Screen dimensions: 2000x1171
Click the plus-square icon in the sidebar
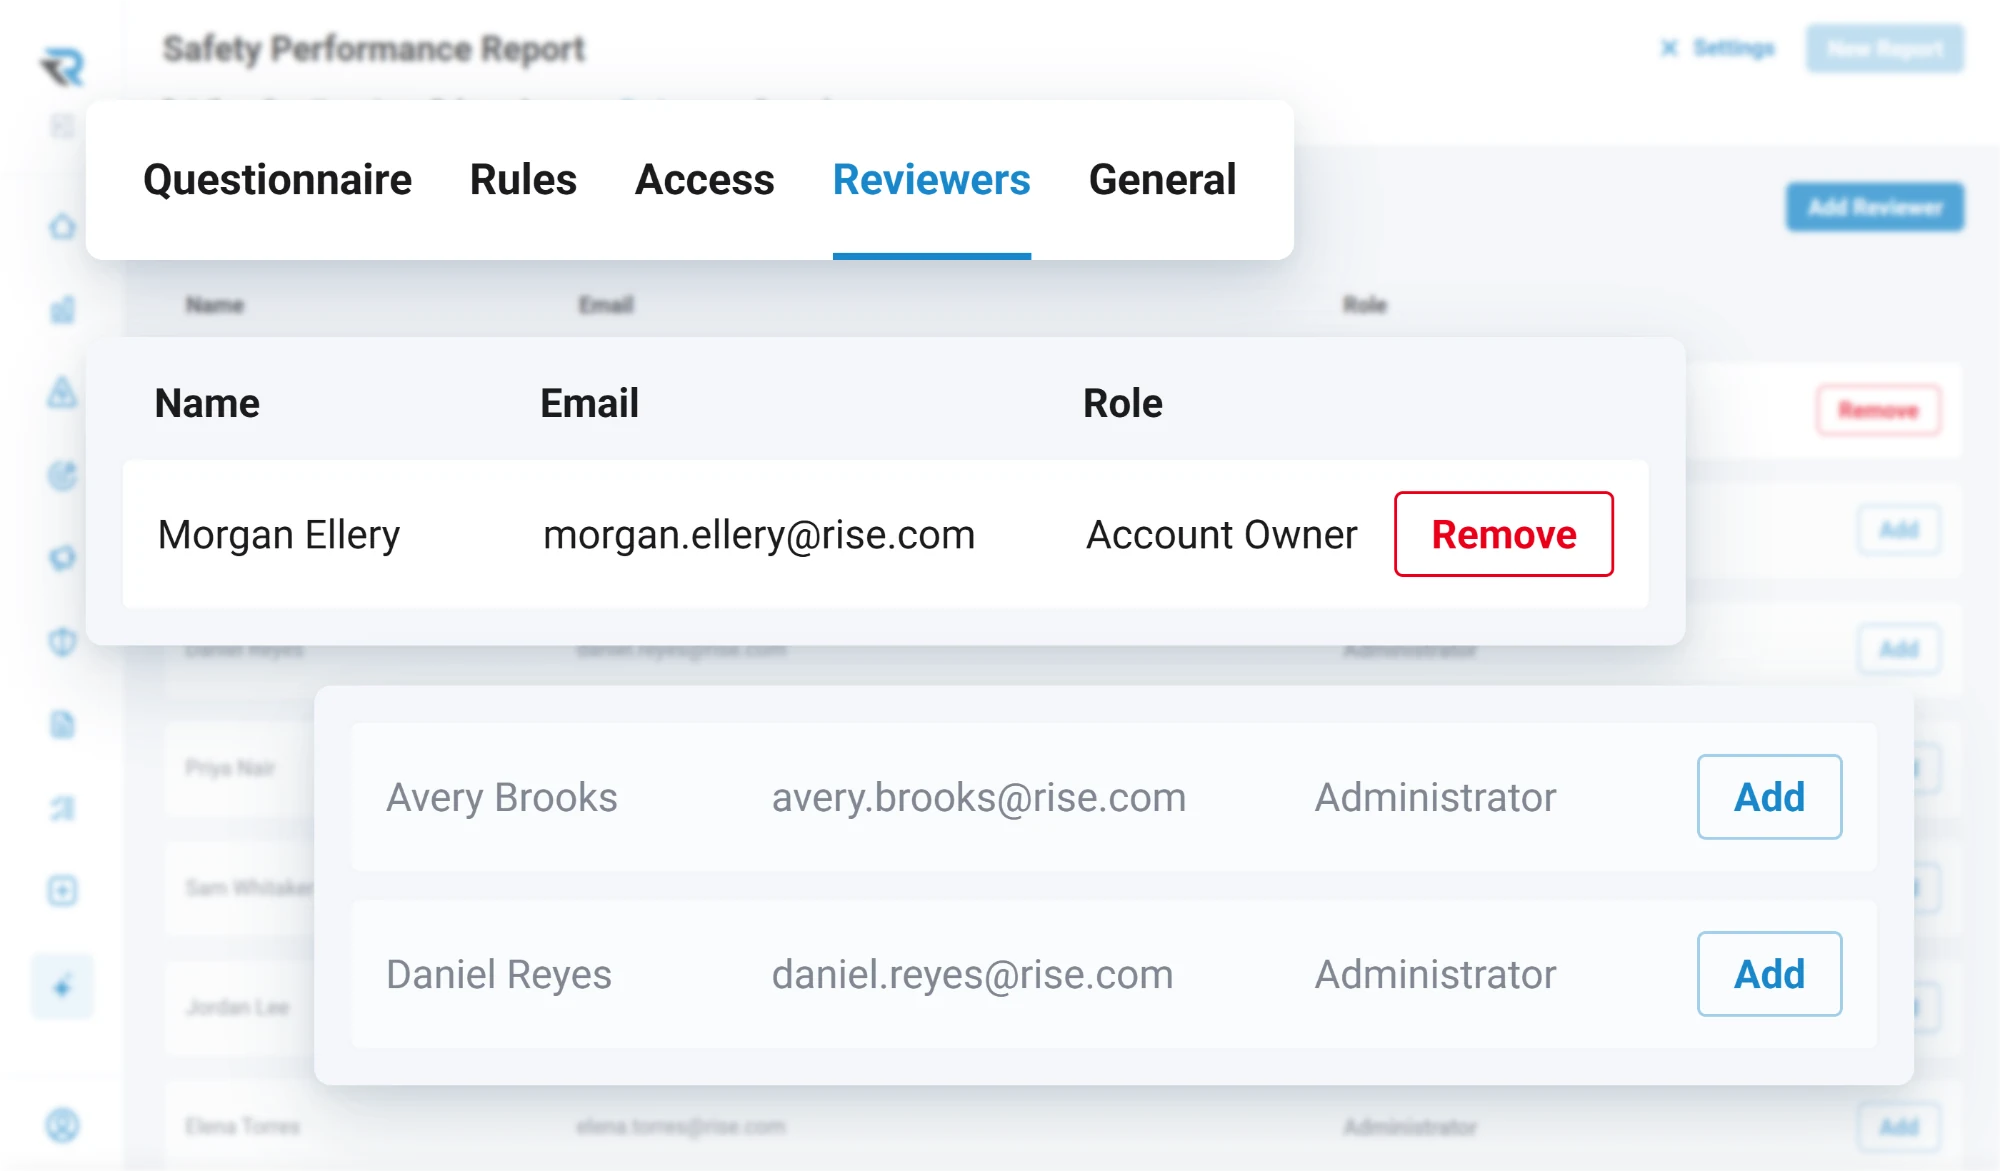tap(62, 890)
